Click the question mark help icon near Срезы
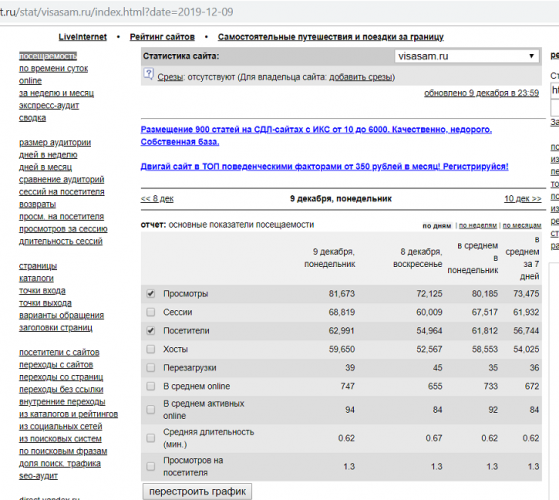559x500 pixels. pyautogui.click(x=148, y=74)
